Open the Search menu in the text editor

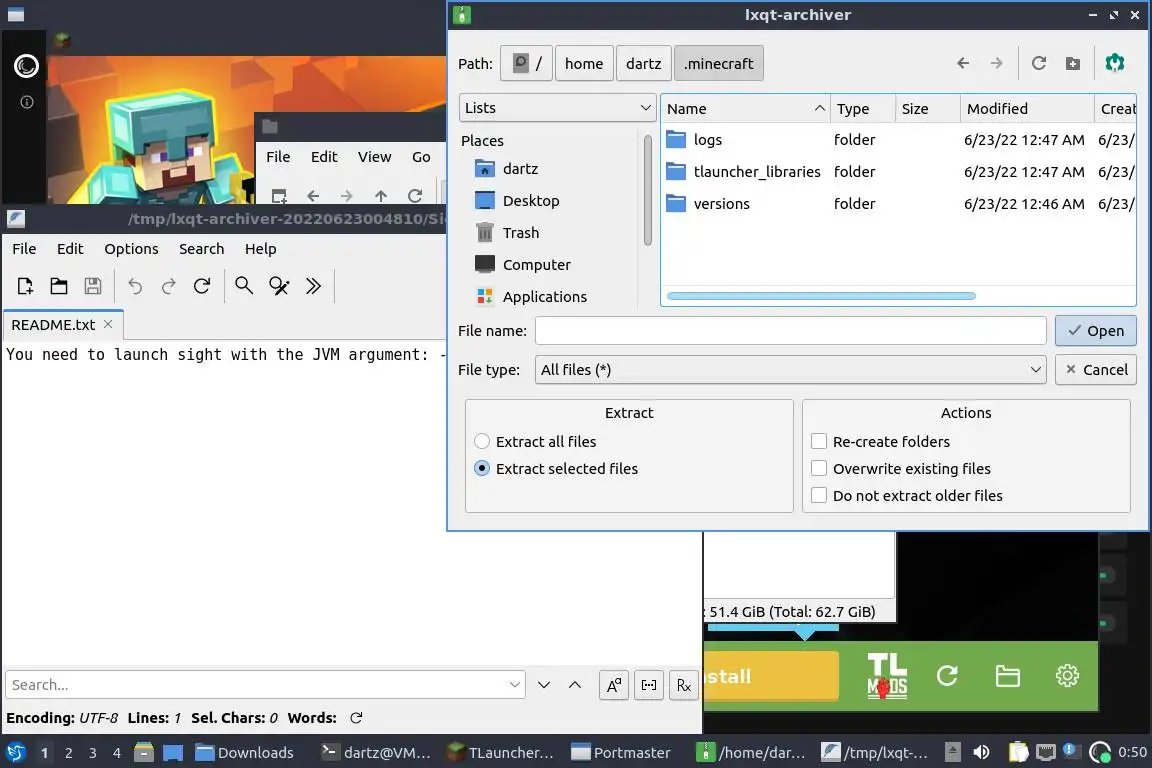click(x=201, y=249)
